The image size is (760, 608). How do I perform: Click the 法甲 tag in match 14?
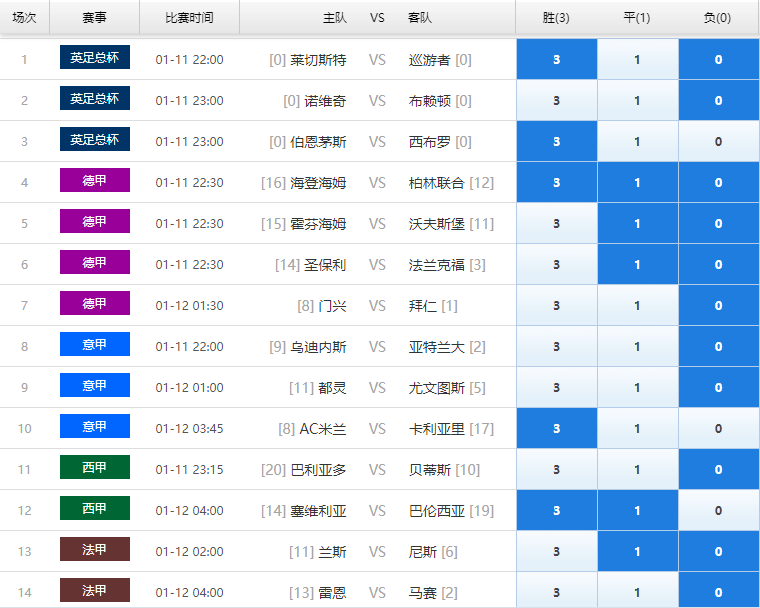pyautogui.click(x=95, y=590)
